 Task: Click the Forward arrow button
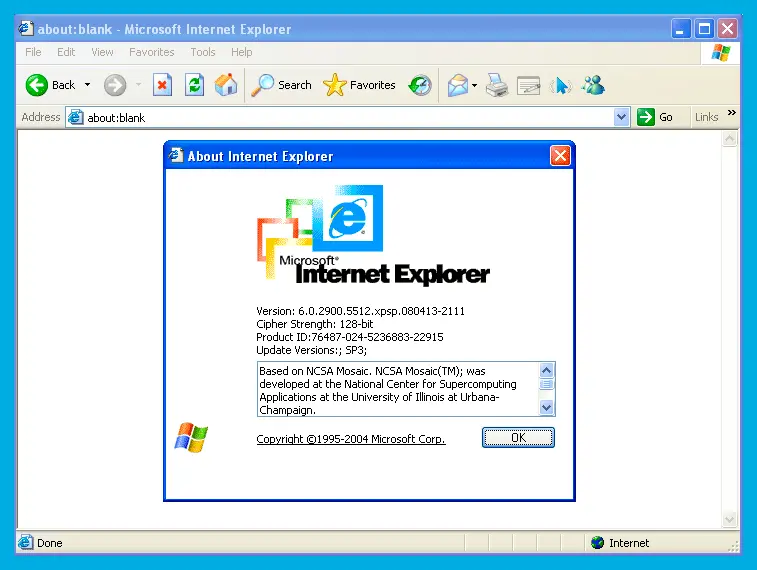pyautogui.click(x=115, y=85)
